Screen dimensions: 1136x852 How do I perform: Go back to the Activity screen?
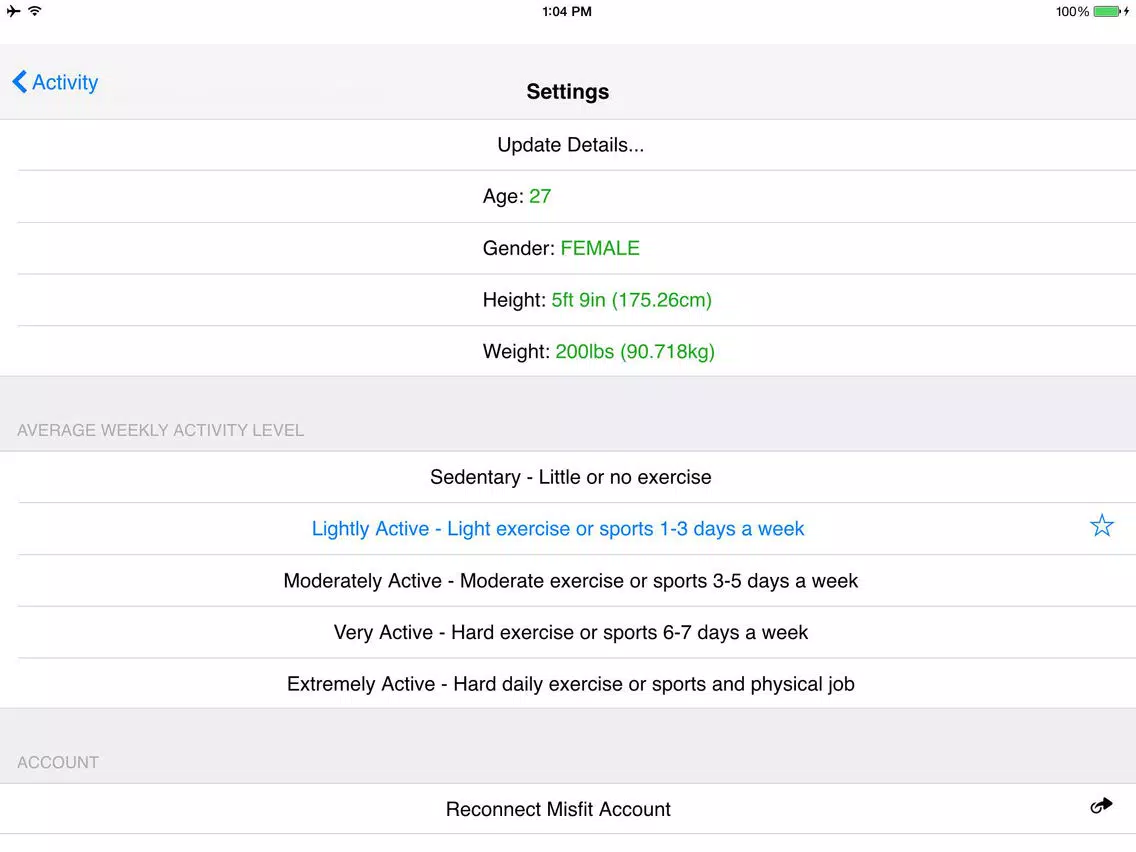[55, 82]
